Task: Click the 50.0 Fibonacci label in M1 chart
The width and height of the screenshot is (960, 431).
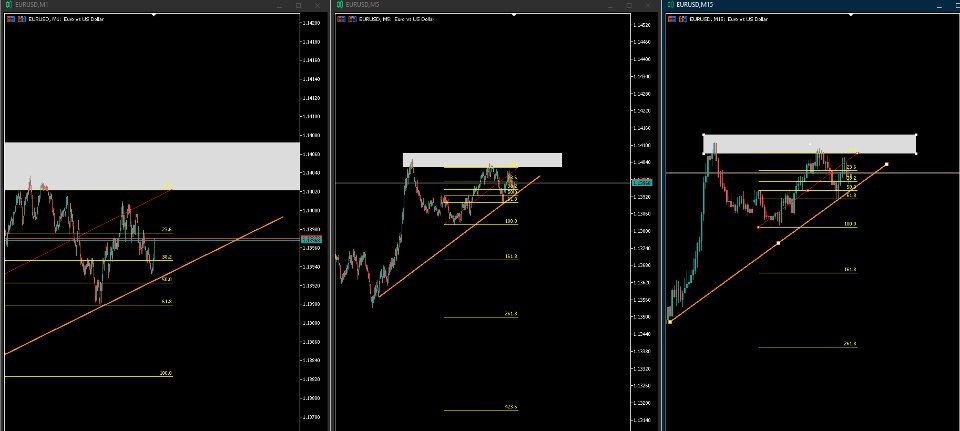Action: (x=167, y=279)
